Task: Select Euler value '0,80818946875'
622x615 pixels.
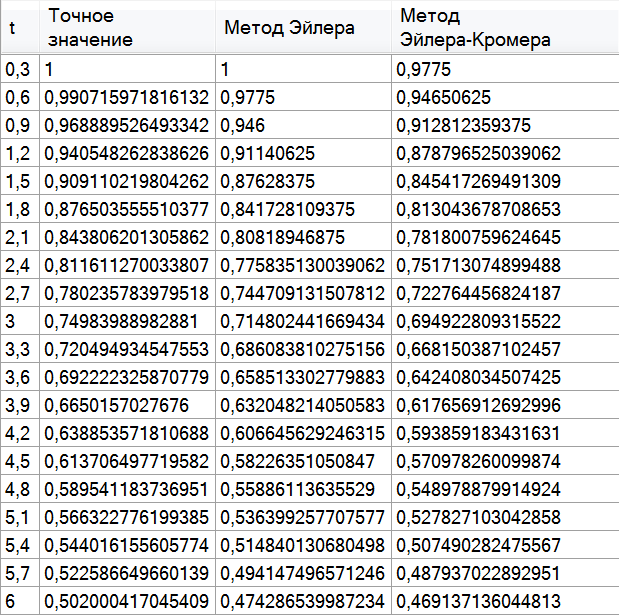Action: pyautogui.click(x=303, y=237)
